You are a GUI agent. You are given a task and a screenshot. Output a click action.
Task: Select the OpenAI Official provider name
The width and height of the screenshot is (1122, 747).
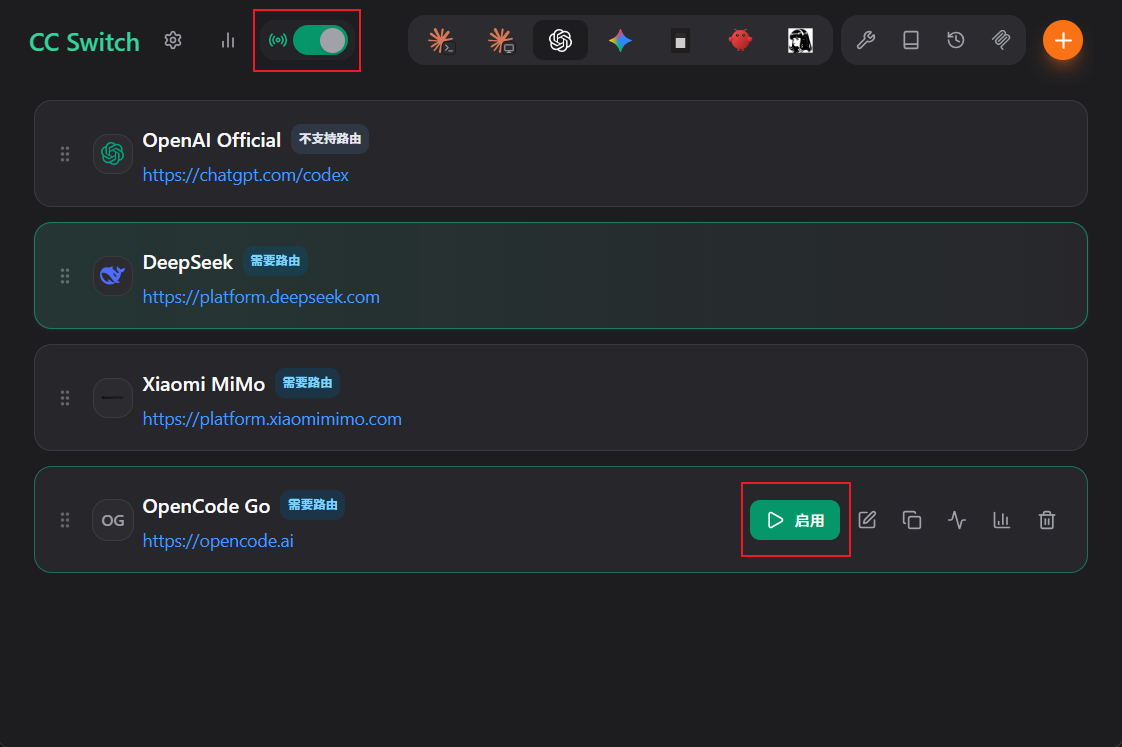pyautogui.click(x=212, y=140)
